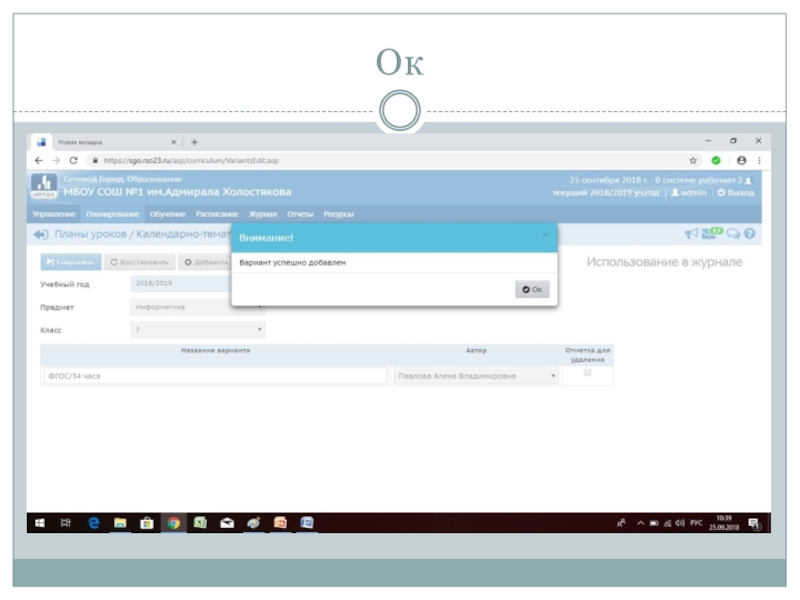Bookmark the page with the star icon
Image resolution: width=800 pixels, height=600 pixels.
[x=693, y=161]
